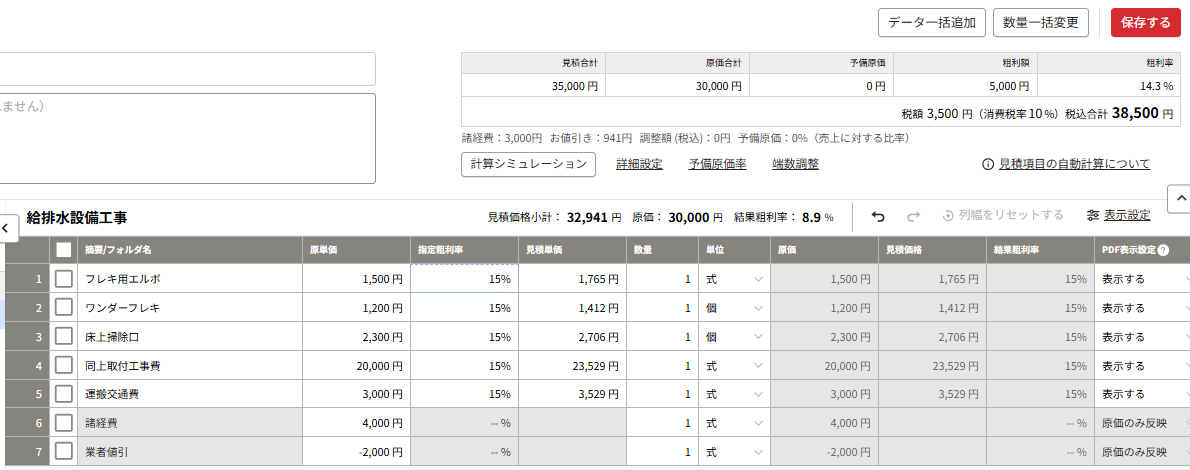The image size is (1190, 470).
Task: Tick the checkbox for フレキ用エルボ row
Action: pyautogui.click(x=64, y=279)
